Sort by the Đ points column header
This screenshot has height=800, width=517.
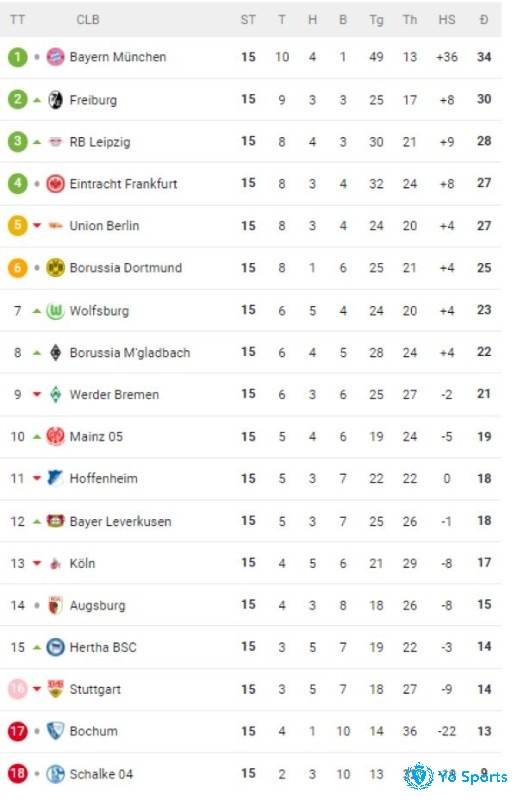click(x=483, y=20)
